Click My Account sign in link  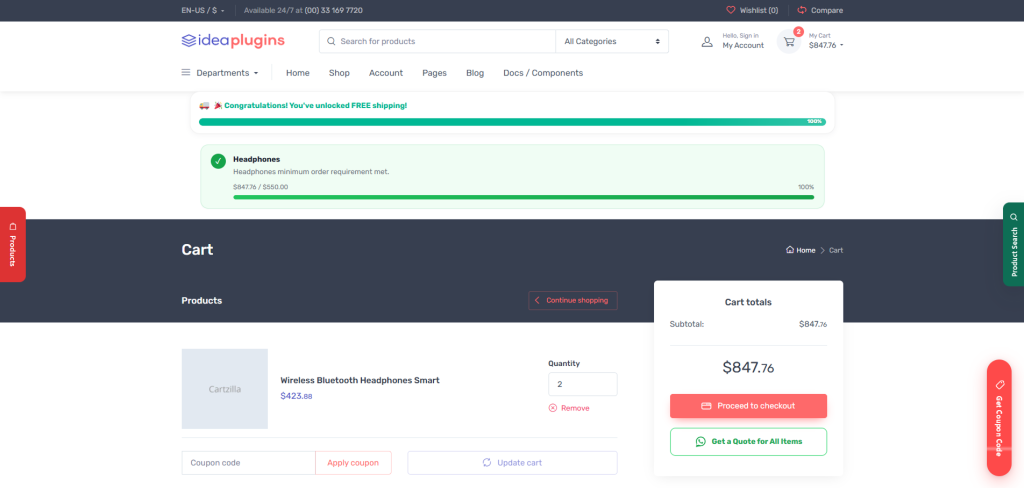pos(743,41)
